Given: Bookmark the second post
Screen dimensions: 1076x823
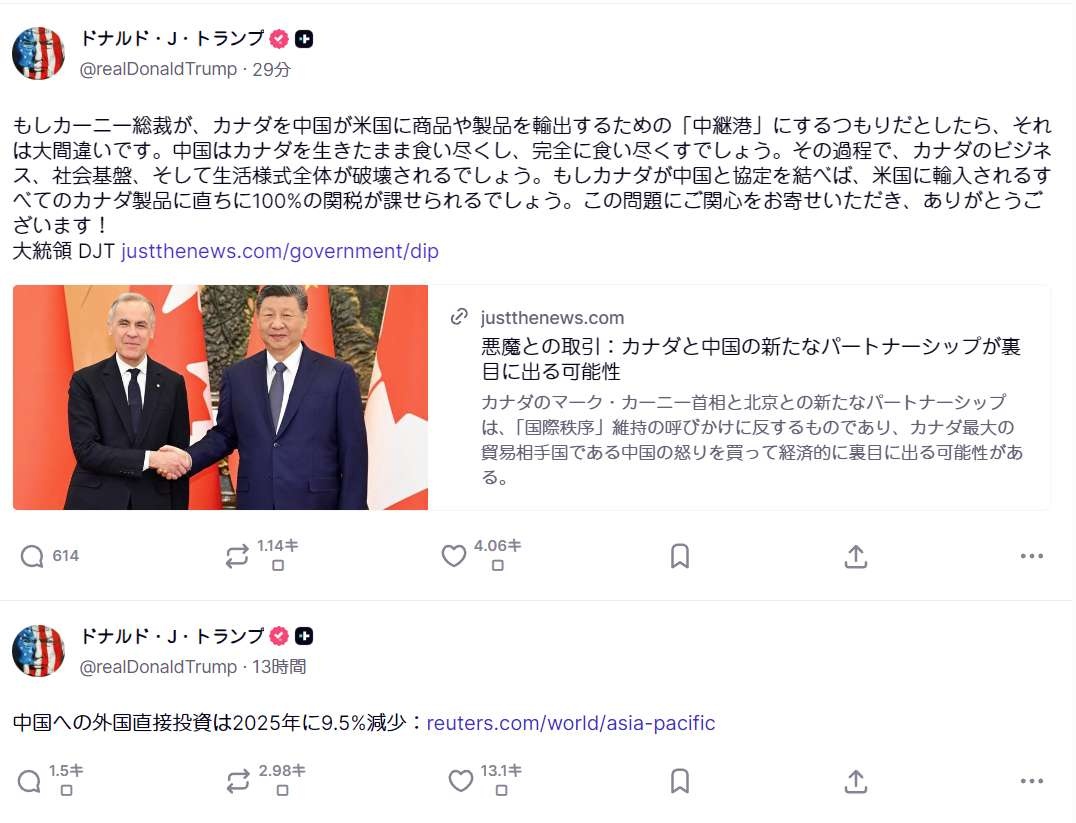Looking at the screenshot, I should pos(679,781).
